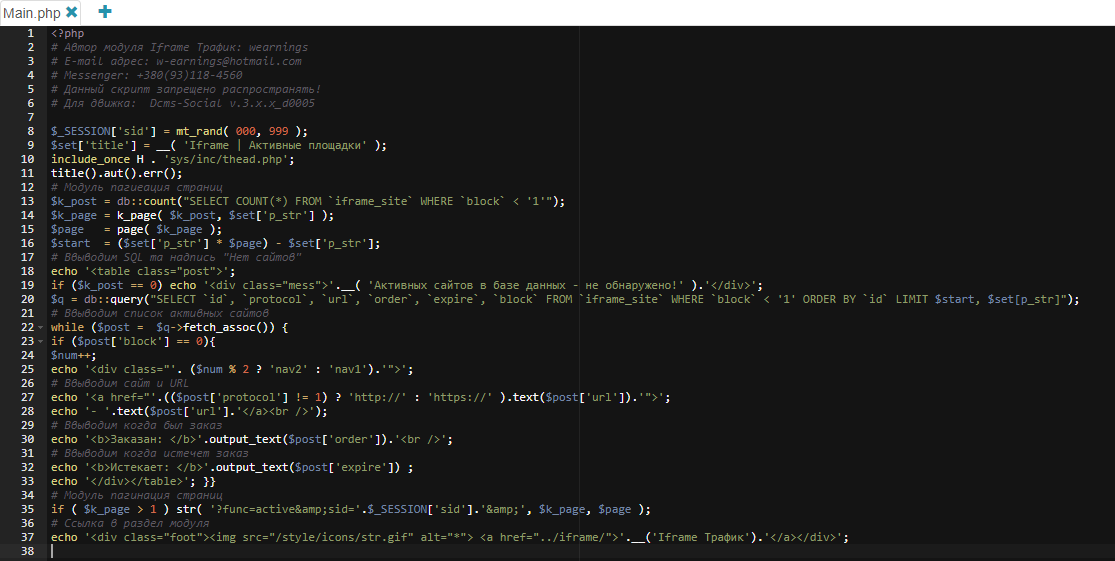Switch to the Main.php tab

coord(32,13)
